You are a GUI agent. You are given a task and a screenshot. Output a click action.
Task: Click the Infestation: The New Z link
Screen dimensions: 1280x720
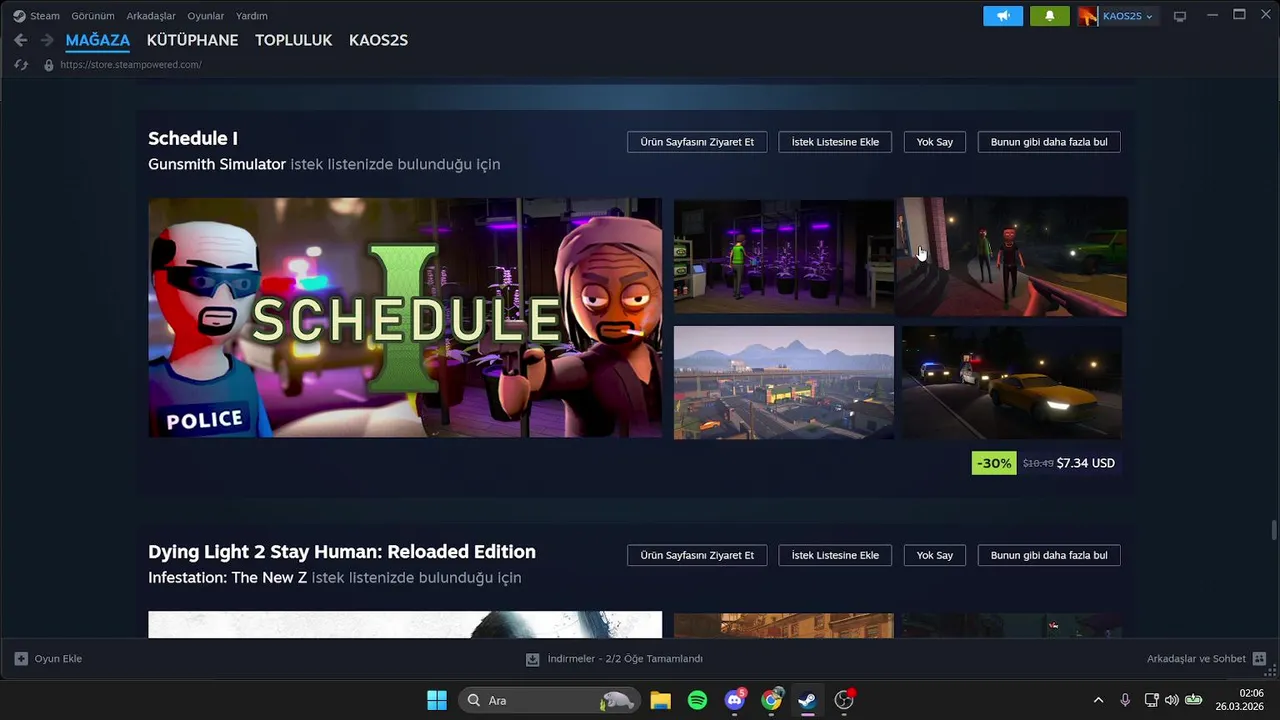[x=228, y=578]
